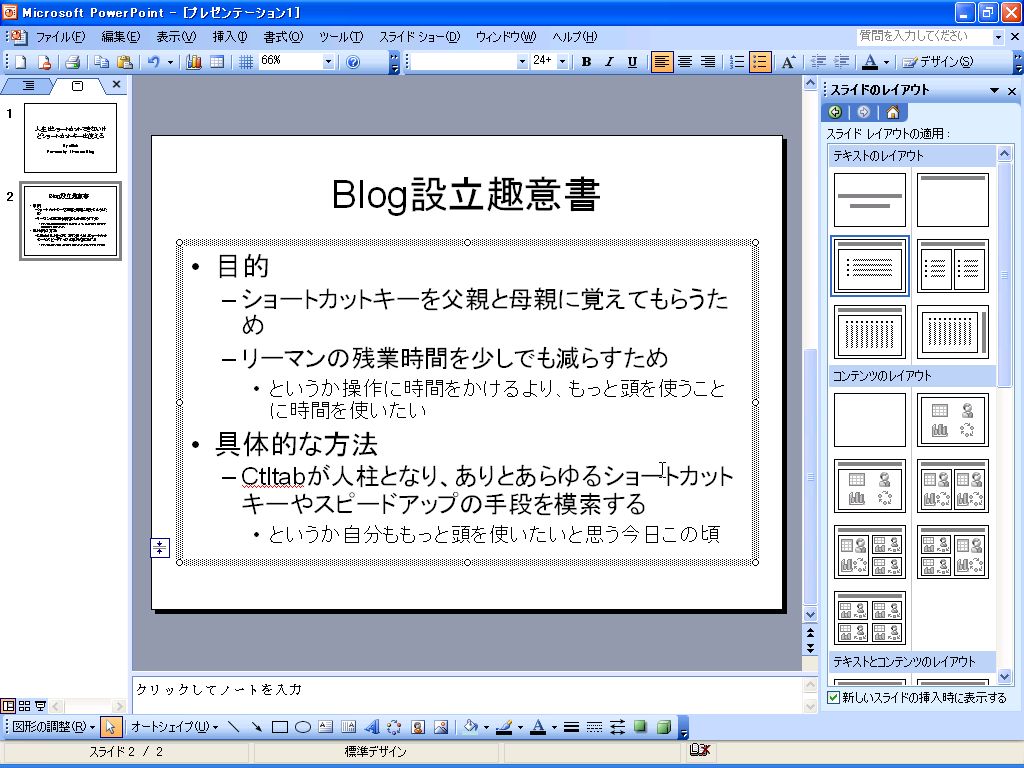Open the スライド ショー(D) menu
Image resolution: width=1024 pixels, height=768 pixels.
[x=419, y=37]
